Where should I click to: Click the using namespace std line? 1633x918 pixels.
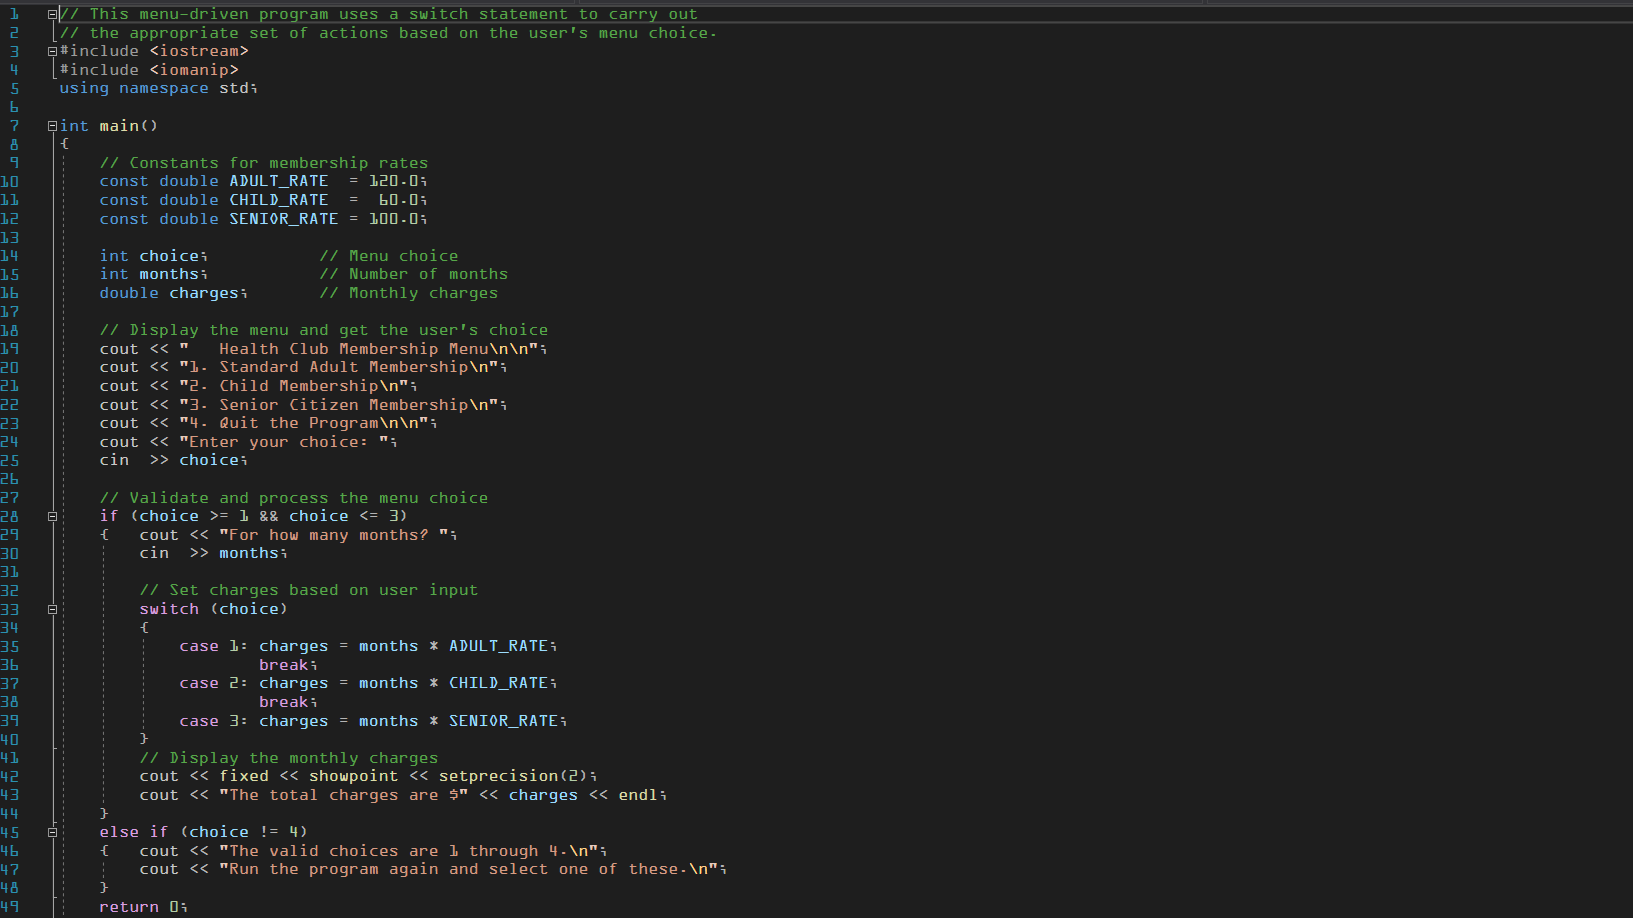pyautogui.click(x=160, y=88)
